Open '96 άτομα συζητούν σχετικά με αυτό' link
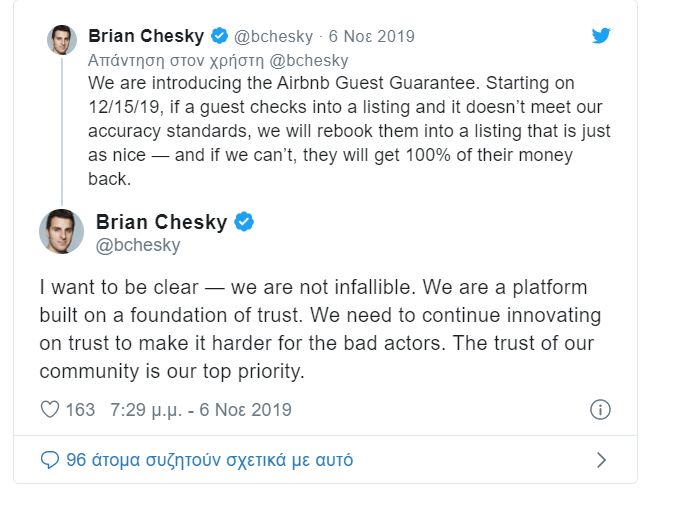676x518 pixels. click(210, 460)
